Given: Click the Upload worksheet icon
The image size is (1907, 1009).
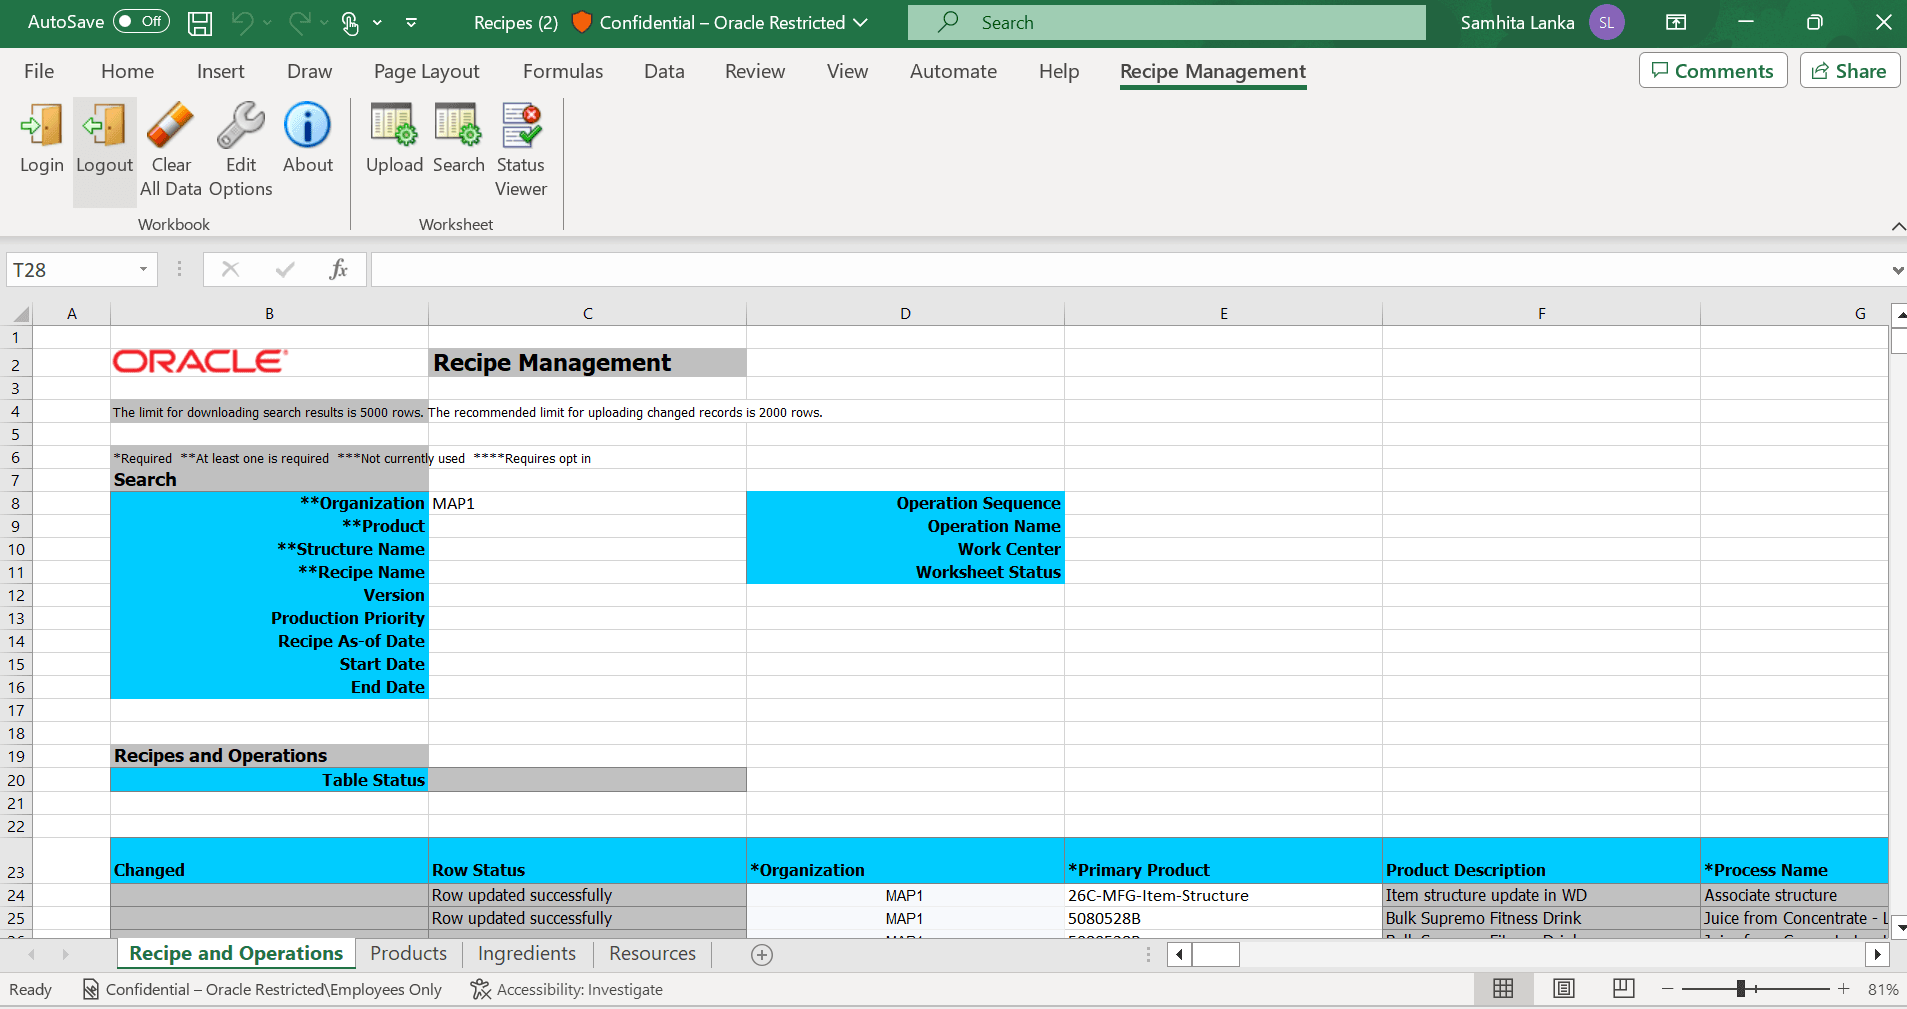Looking at the screenshot, I should 394,126.
